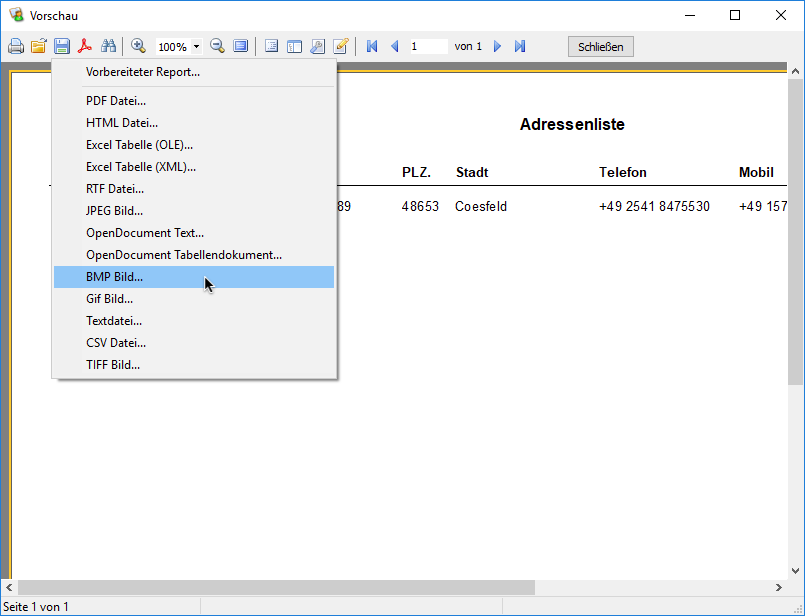Expand the 100% zoom dropdown

196,47
